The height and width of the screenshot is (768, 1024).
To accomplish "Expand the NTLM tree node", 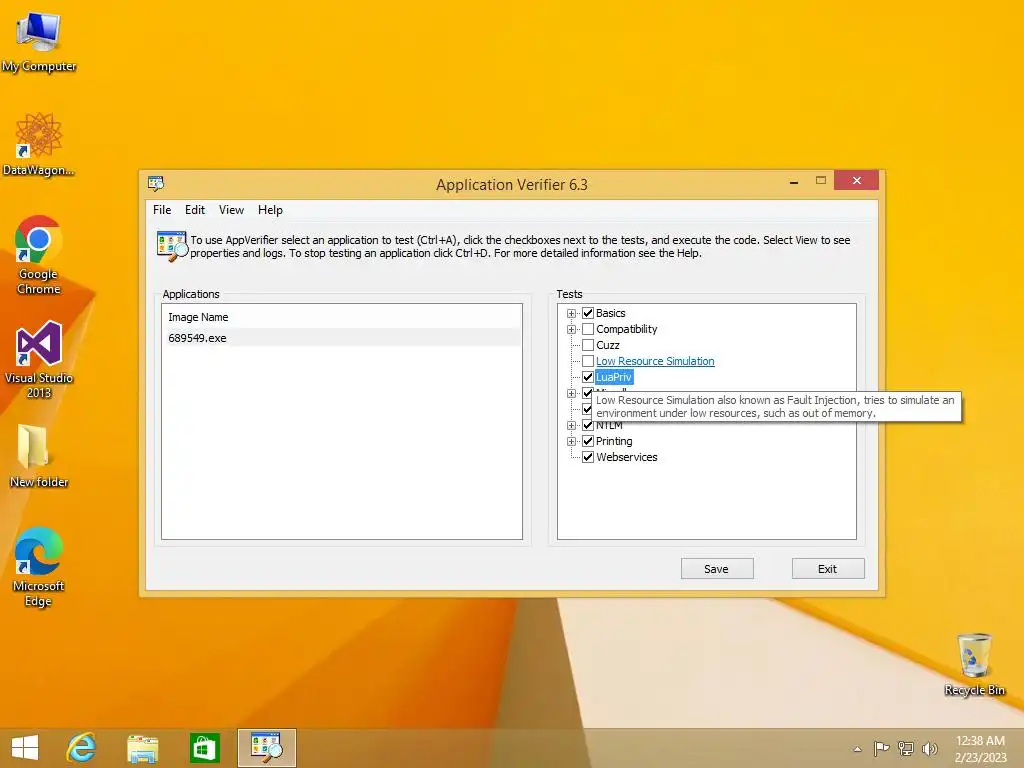I will click(x=571, y=425).
